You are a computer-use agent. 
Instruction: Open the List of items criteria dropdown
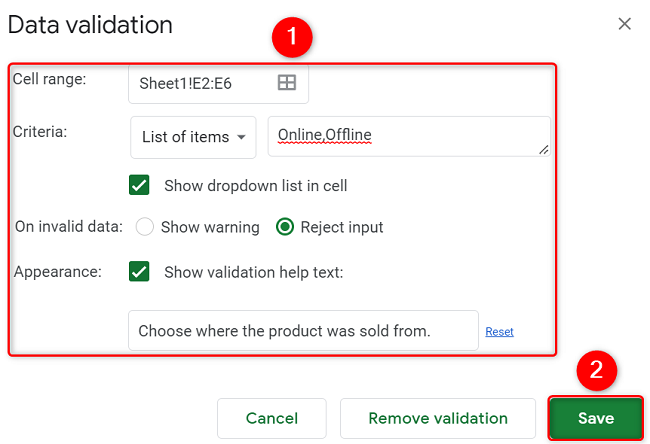[x=193, y=137]
